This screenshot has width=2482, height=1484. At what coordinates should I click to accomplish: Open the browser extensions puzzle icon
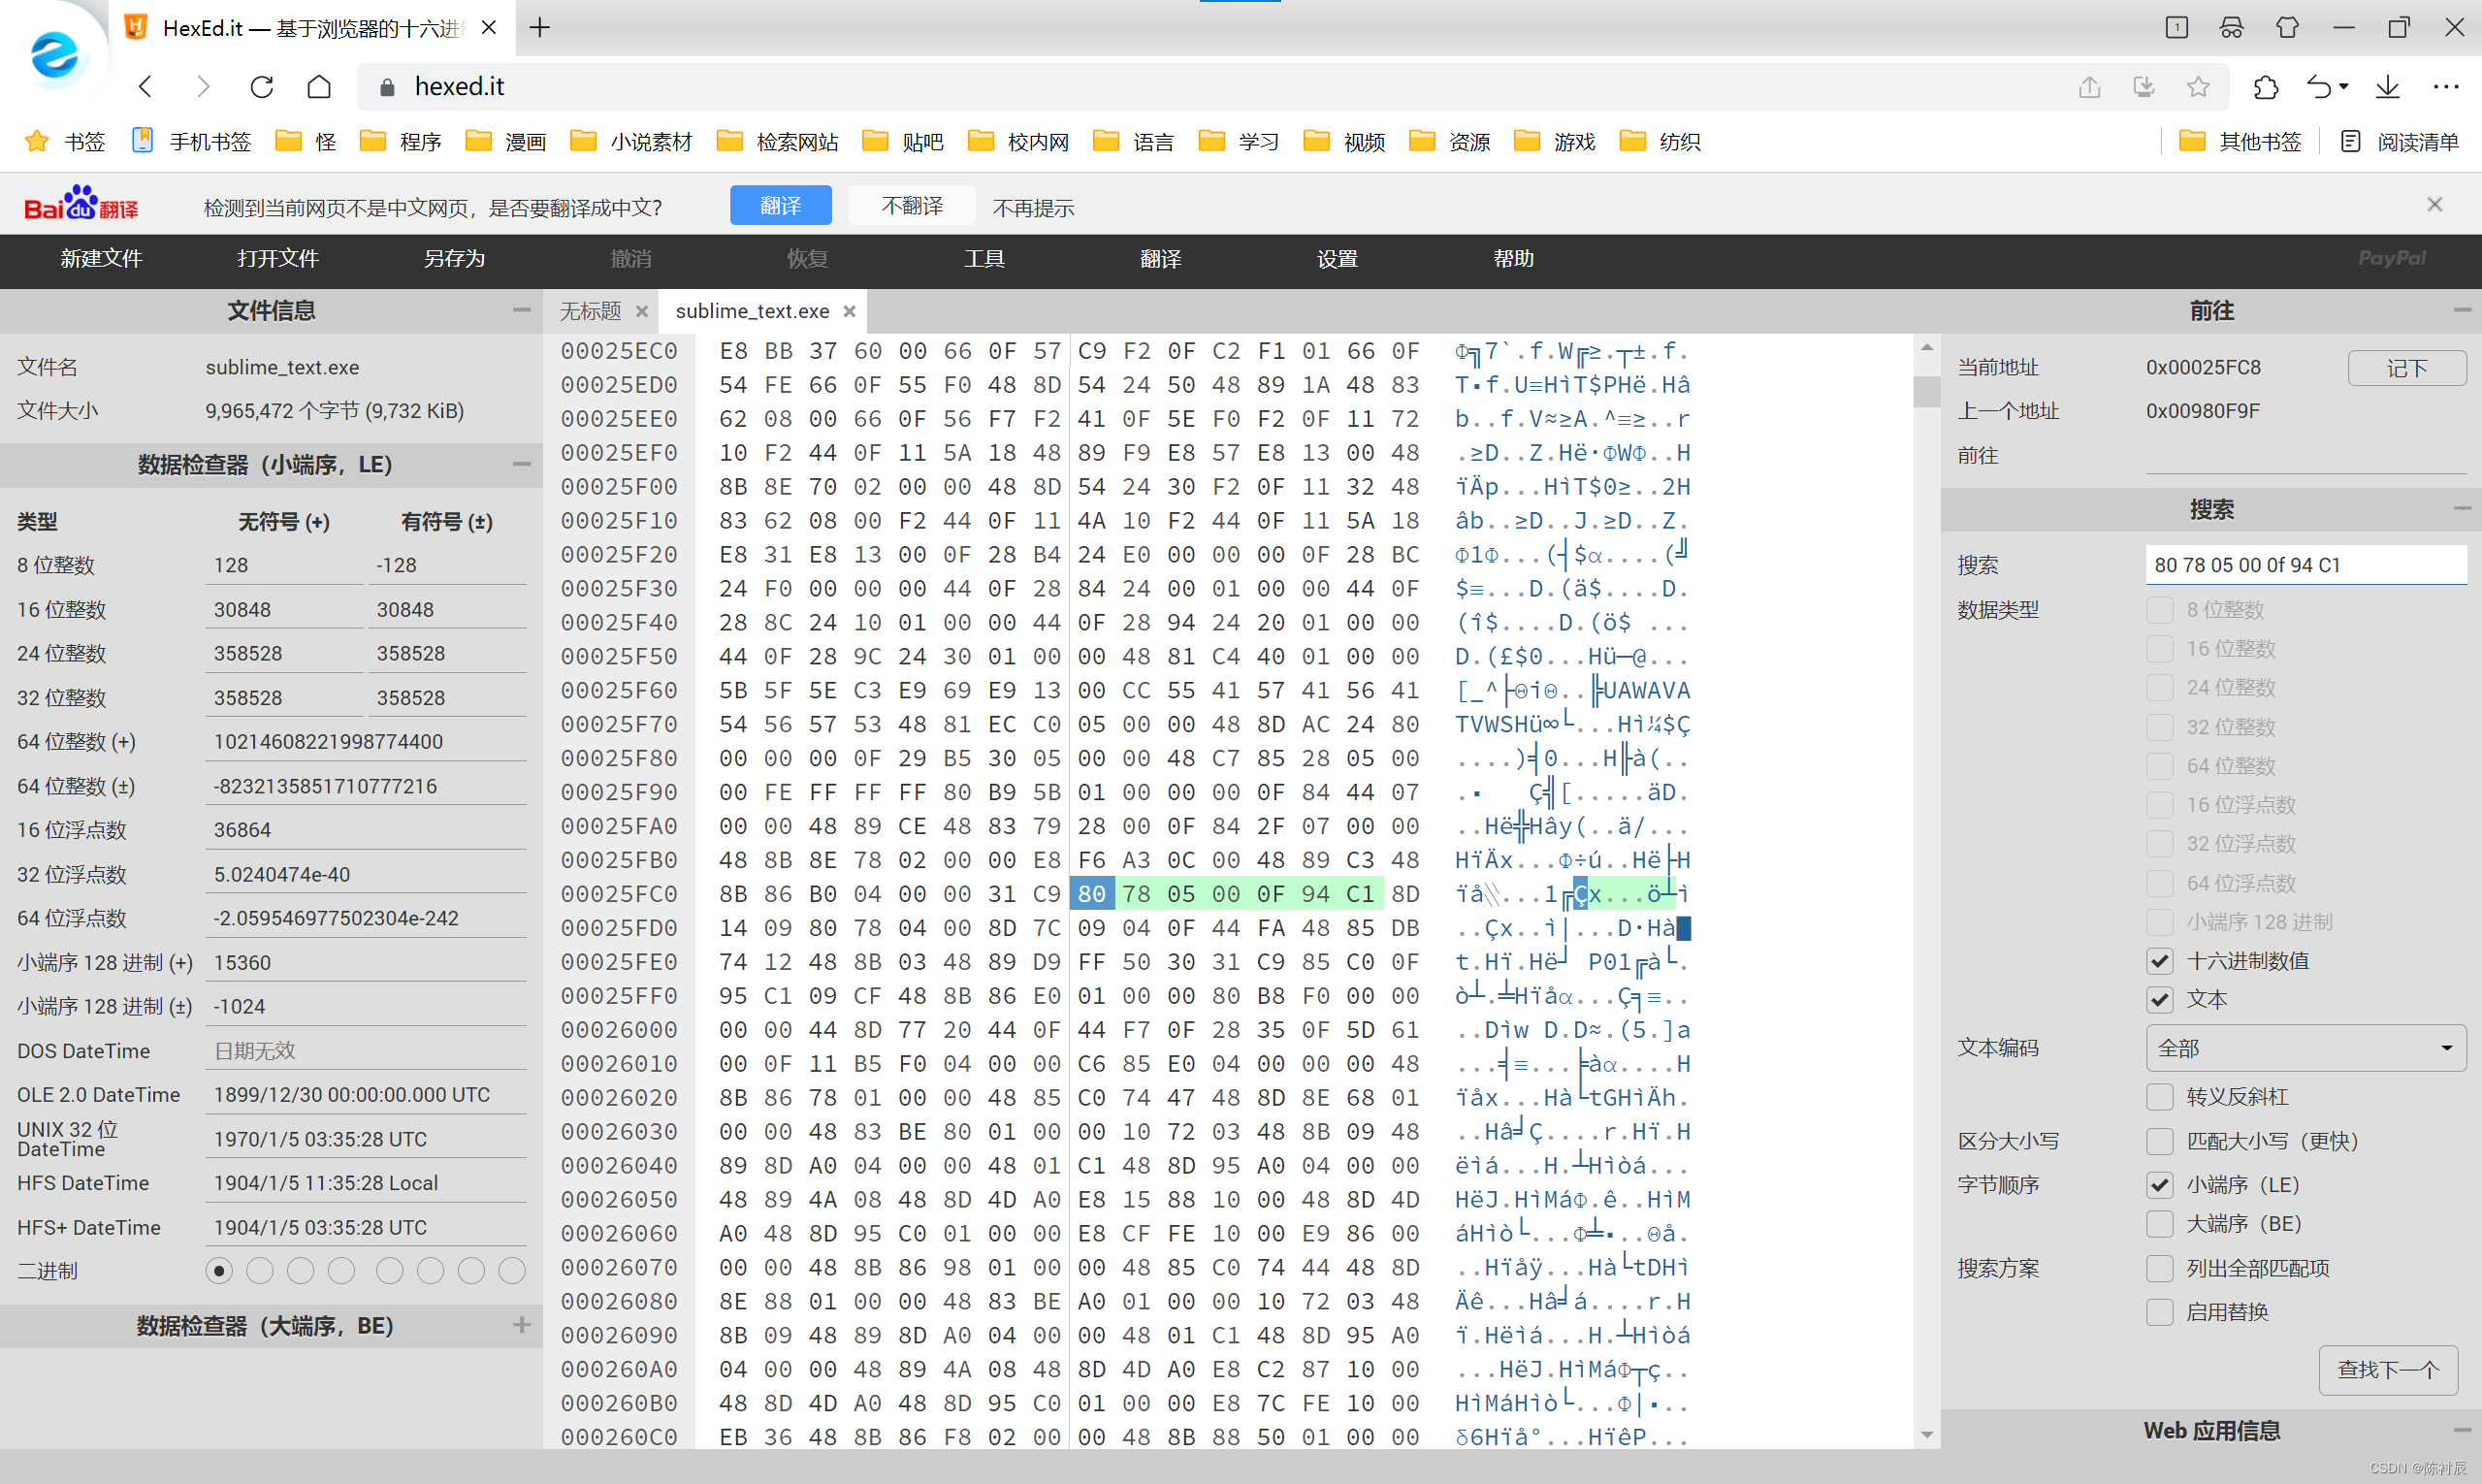[2266, 87]
